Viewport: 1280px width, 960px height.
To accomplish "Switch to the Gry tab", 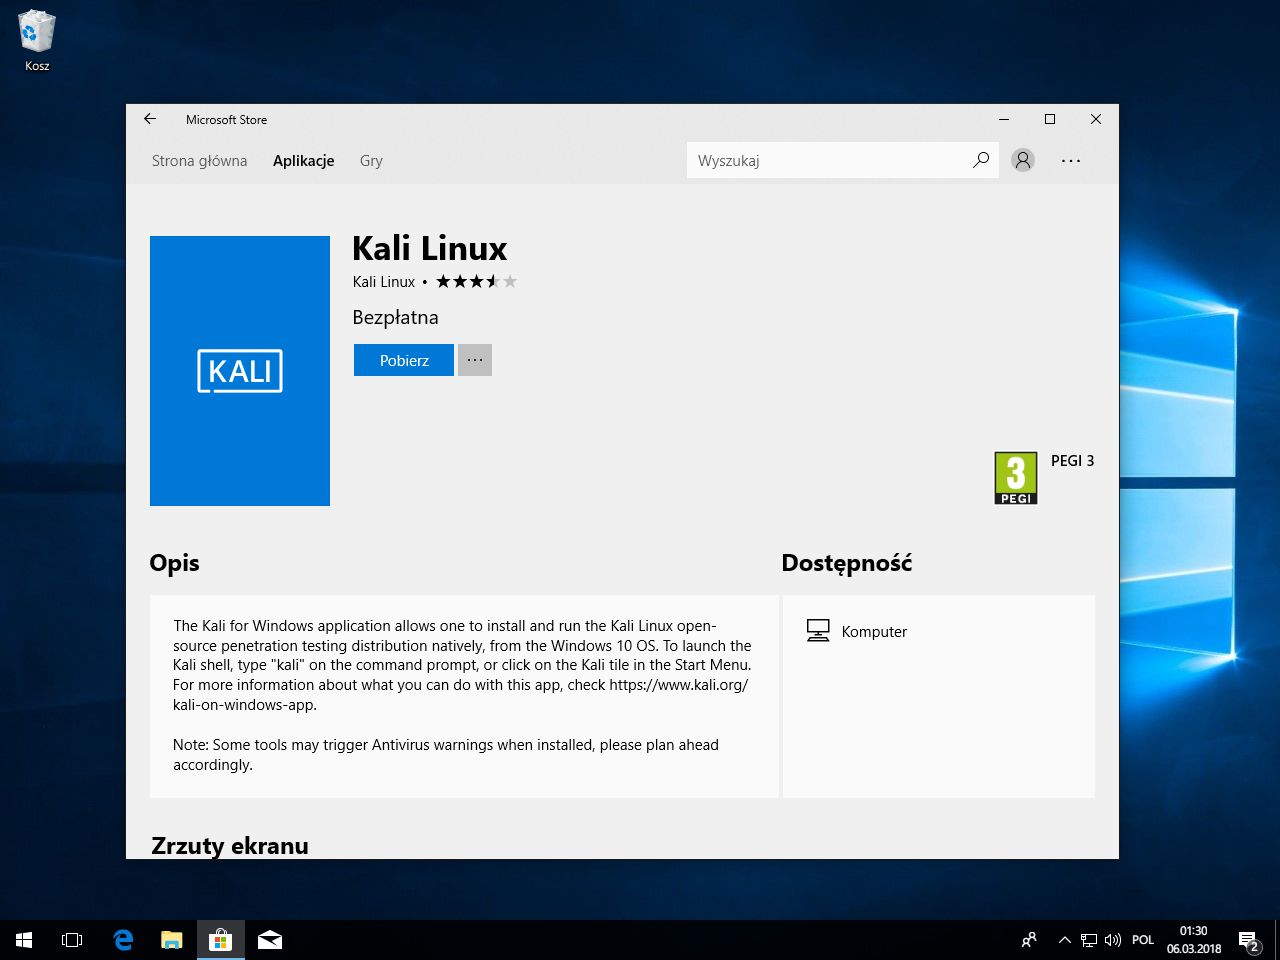I will pyautogui.click(x=370, y=160).
